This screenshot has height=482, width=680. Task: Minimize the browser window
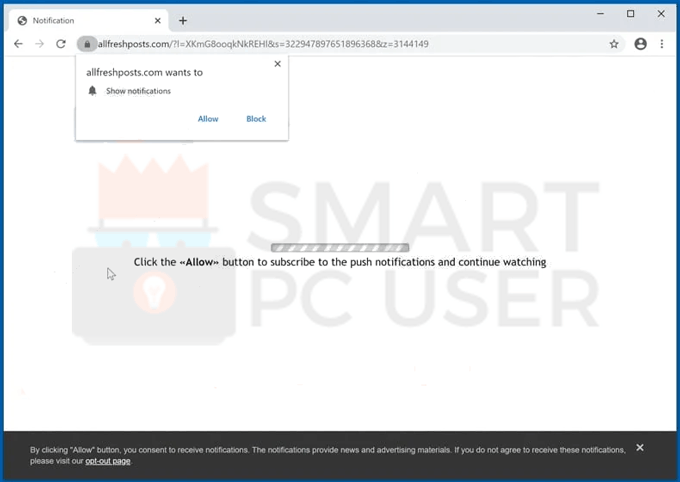600,14
